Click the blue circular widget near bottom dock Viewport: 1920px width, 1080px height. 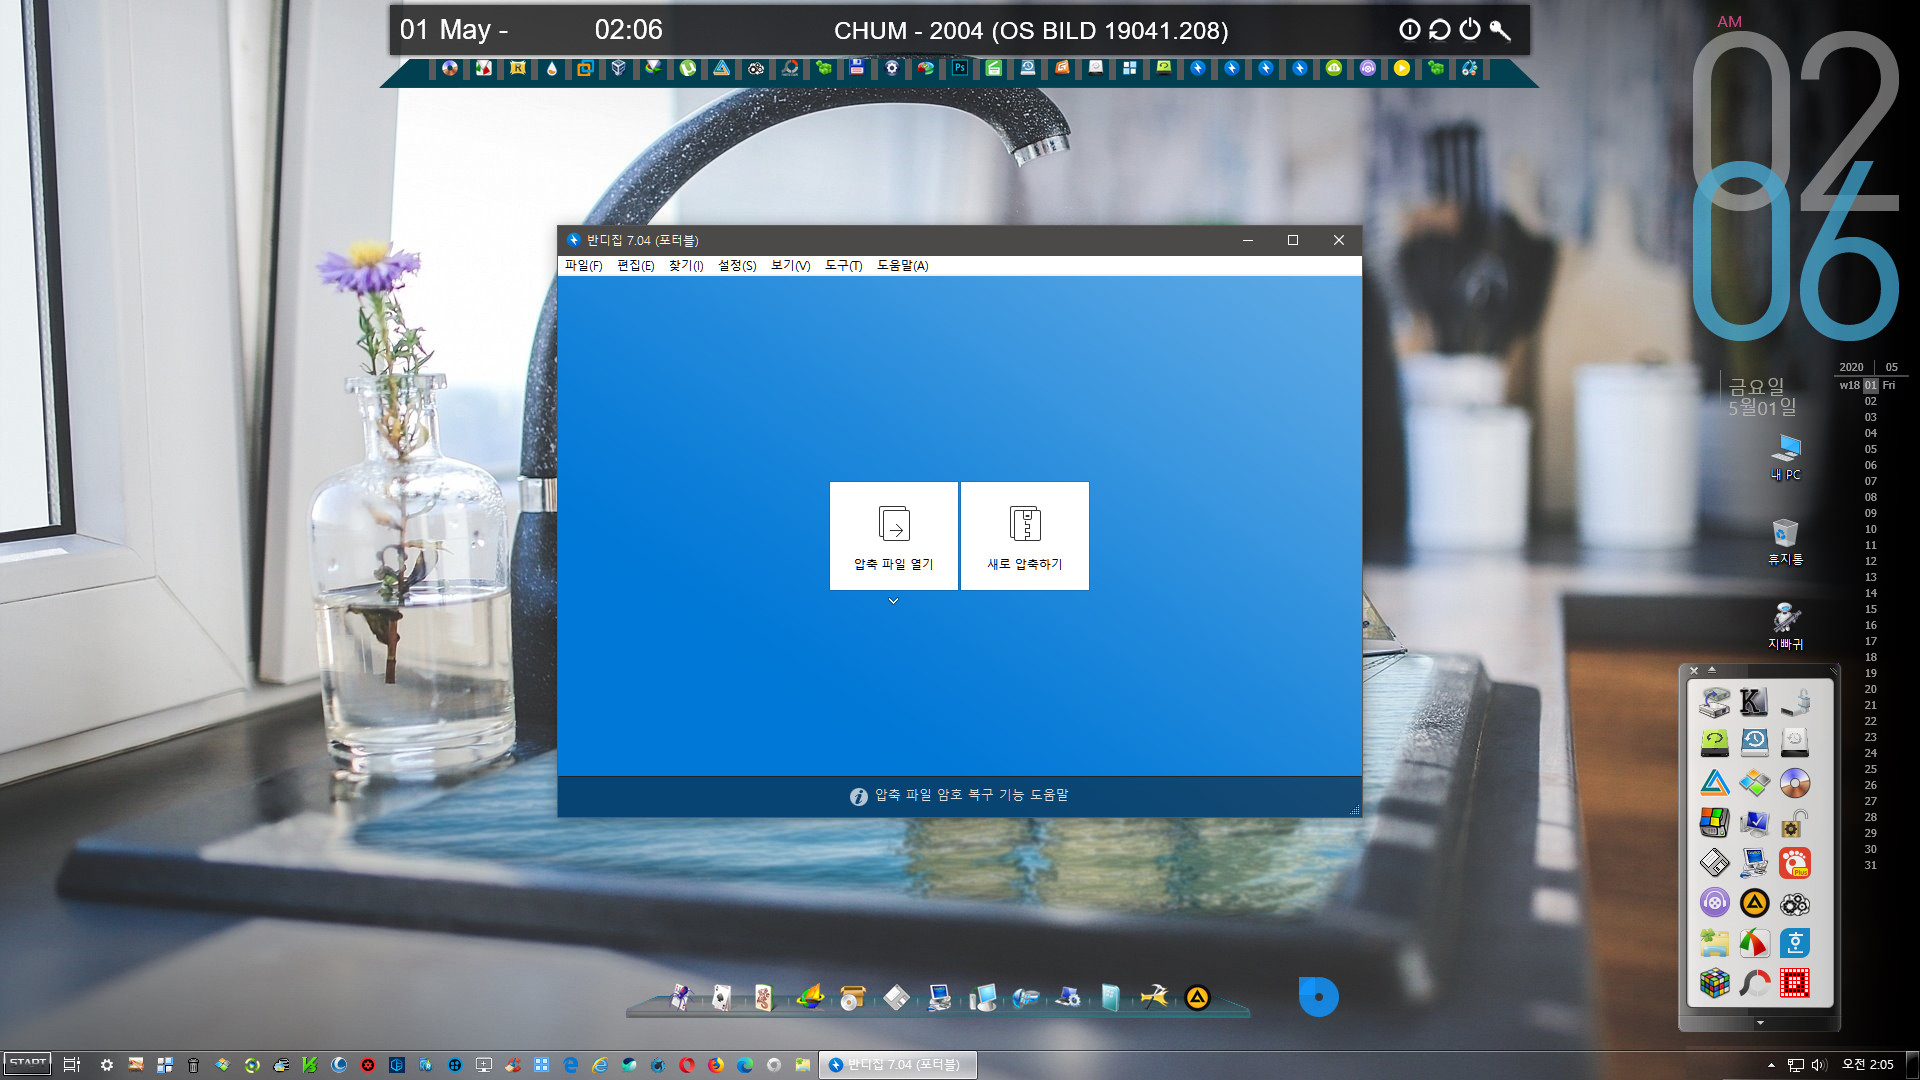click(1318, 997)
